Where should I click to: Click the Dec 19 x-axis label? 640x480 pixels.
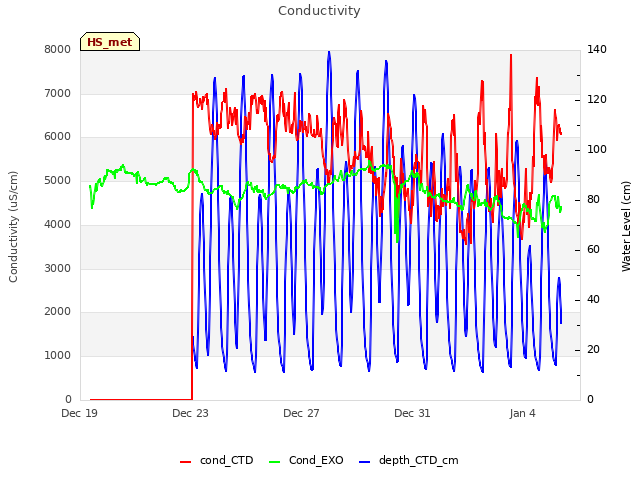[x=79, y=413]
